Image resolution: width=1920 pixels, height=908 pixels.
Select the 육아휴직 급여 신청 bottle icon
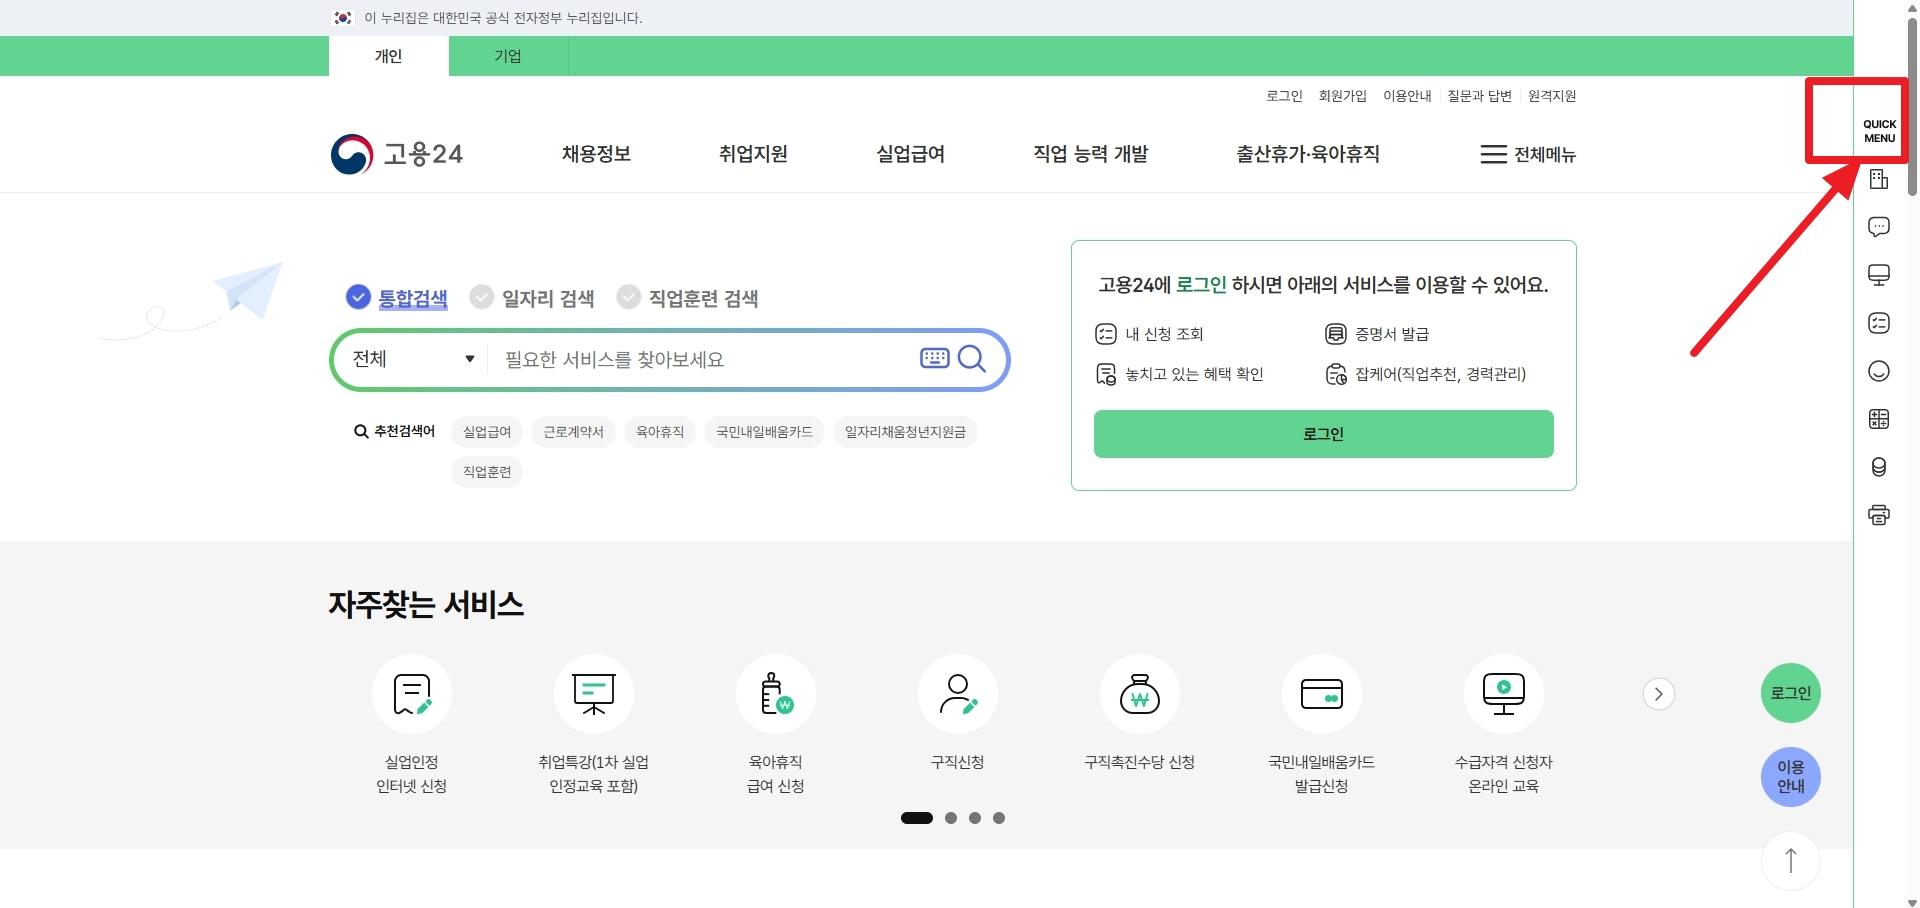click(x=775, y=693)
